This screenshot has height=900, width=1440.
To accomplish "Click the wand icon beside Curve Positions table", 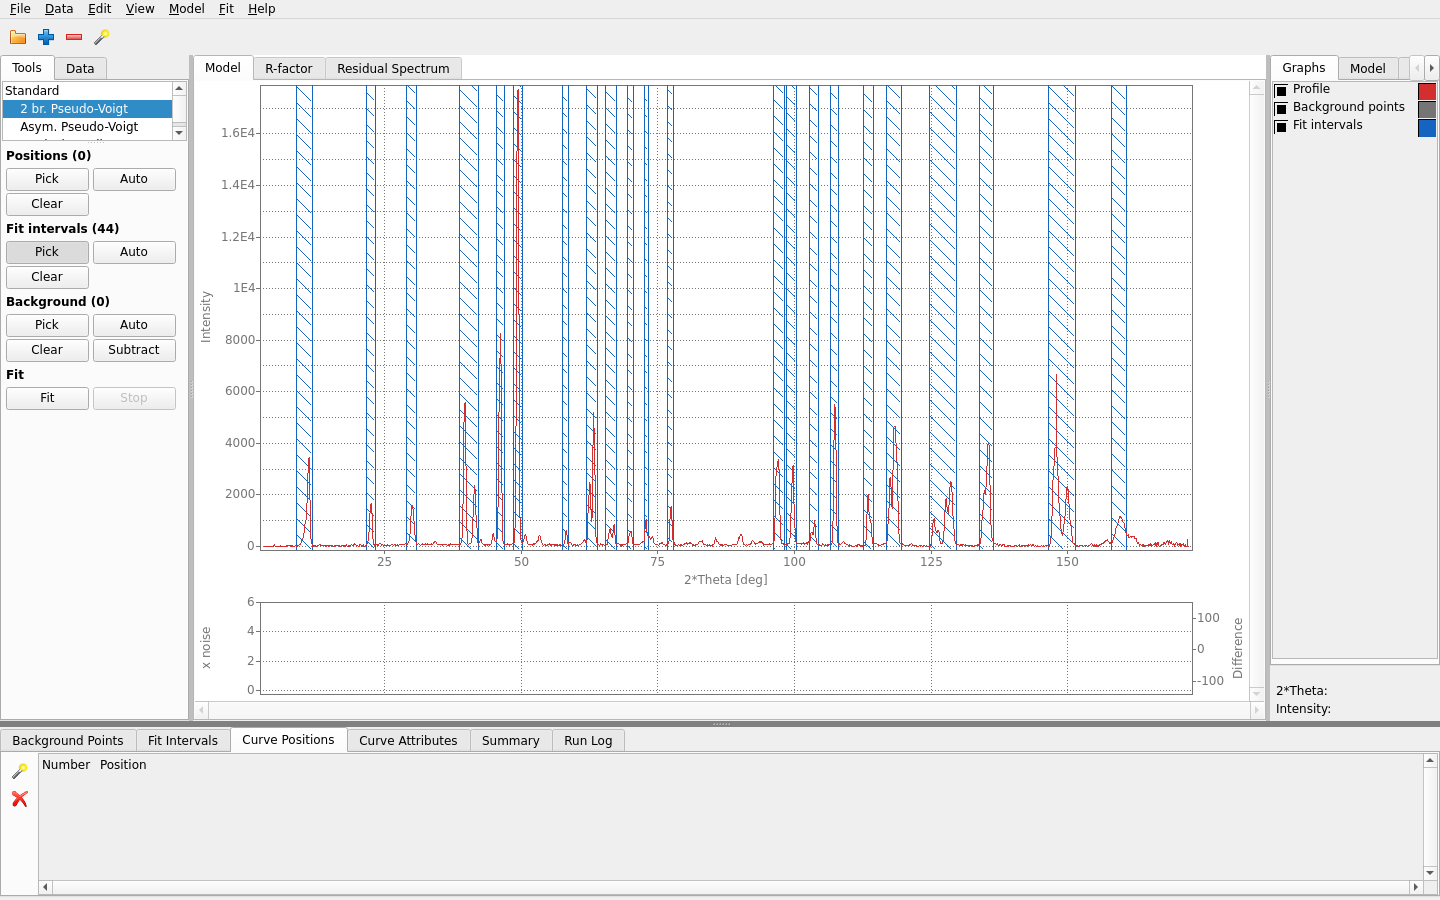I will [x=19, y=771].
